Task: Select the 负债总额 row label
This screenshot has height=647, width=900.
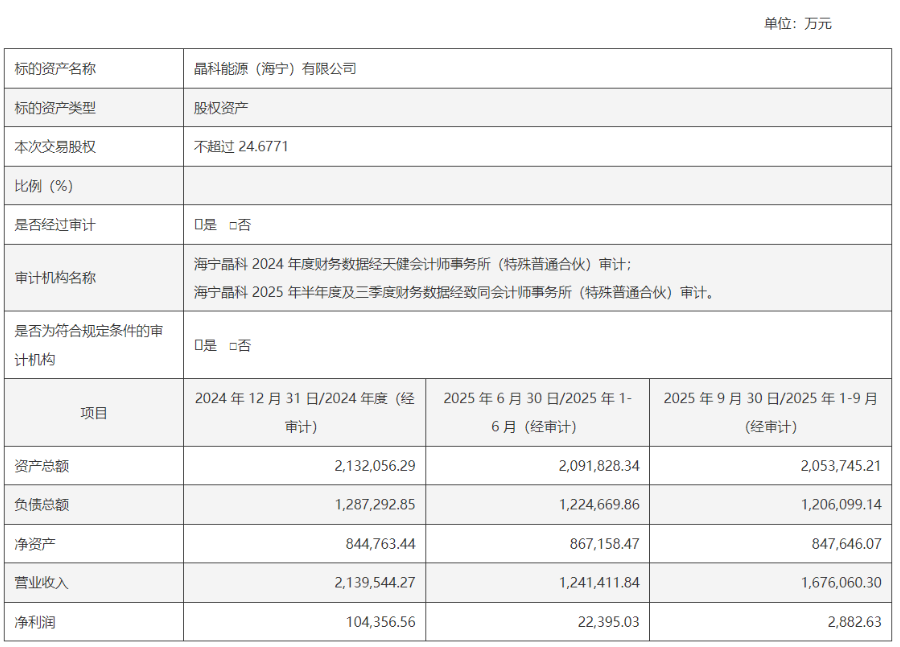Action: tap(42, 505)
